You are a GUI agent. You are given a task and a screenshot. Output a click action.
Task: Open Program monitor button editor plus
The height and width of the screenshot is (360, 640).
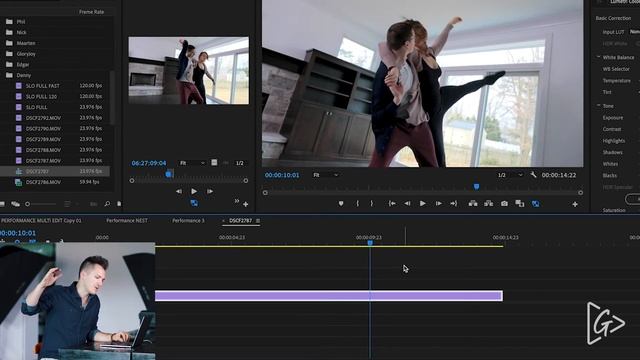point(575,204)
